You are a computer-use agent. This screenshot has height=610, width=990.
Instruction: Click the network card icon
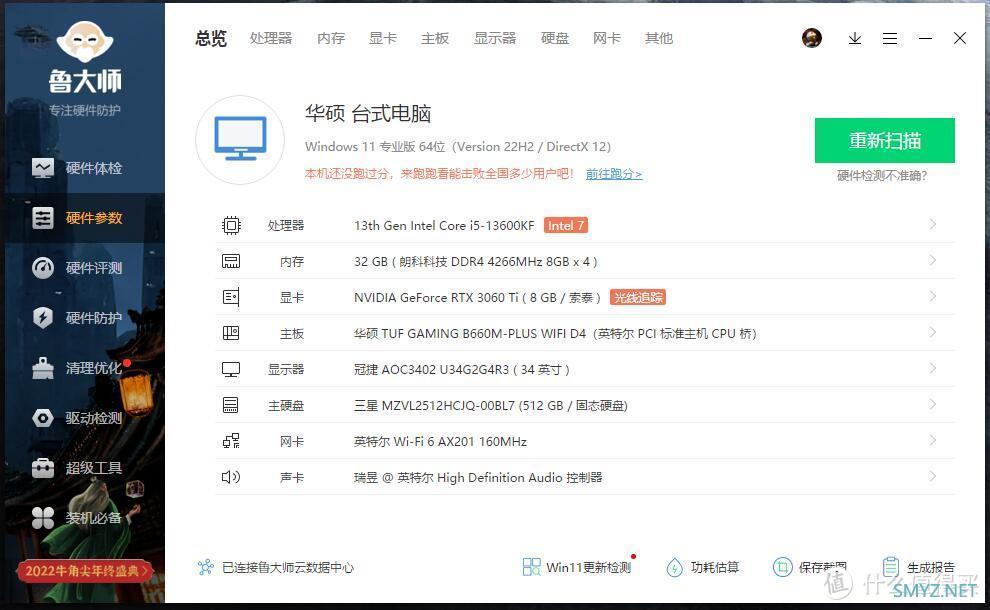[231, 441]
